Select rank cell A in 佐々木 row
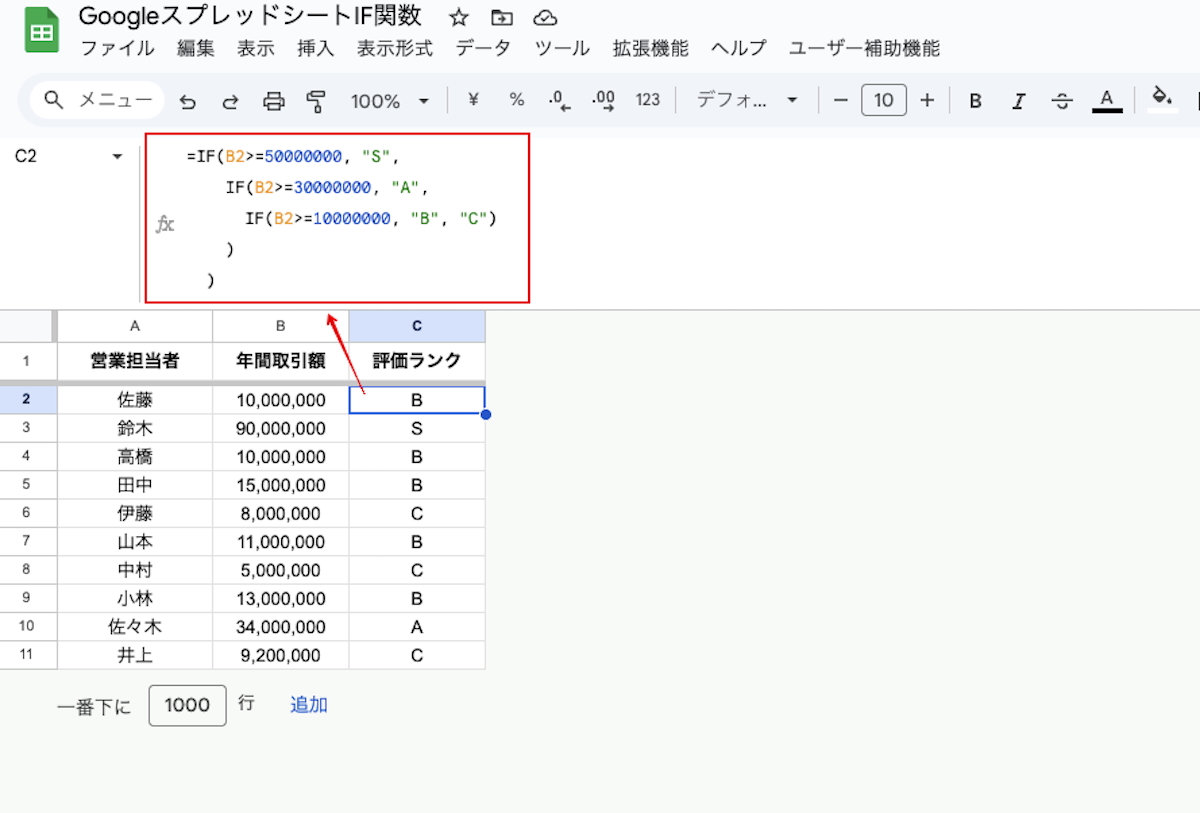This screenshot has width=1200, height=813. coord(417,627)
